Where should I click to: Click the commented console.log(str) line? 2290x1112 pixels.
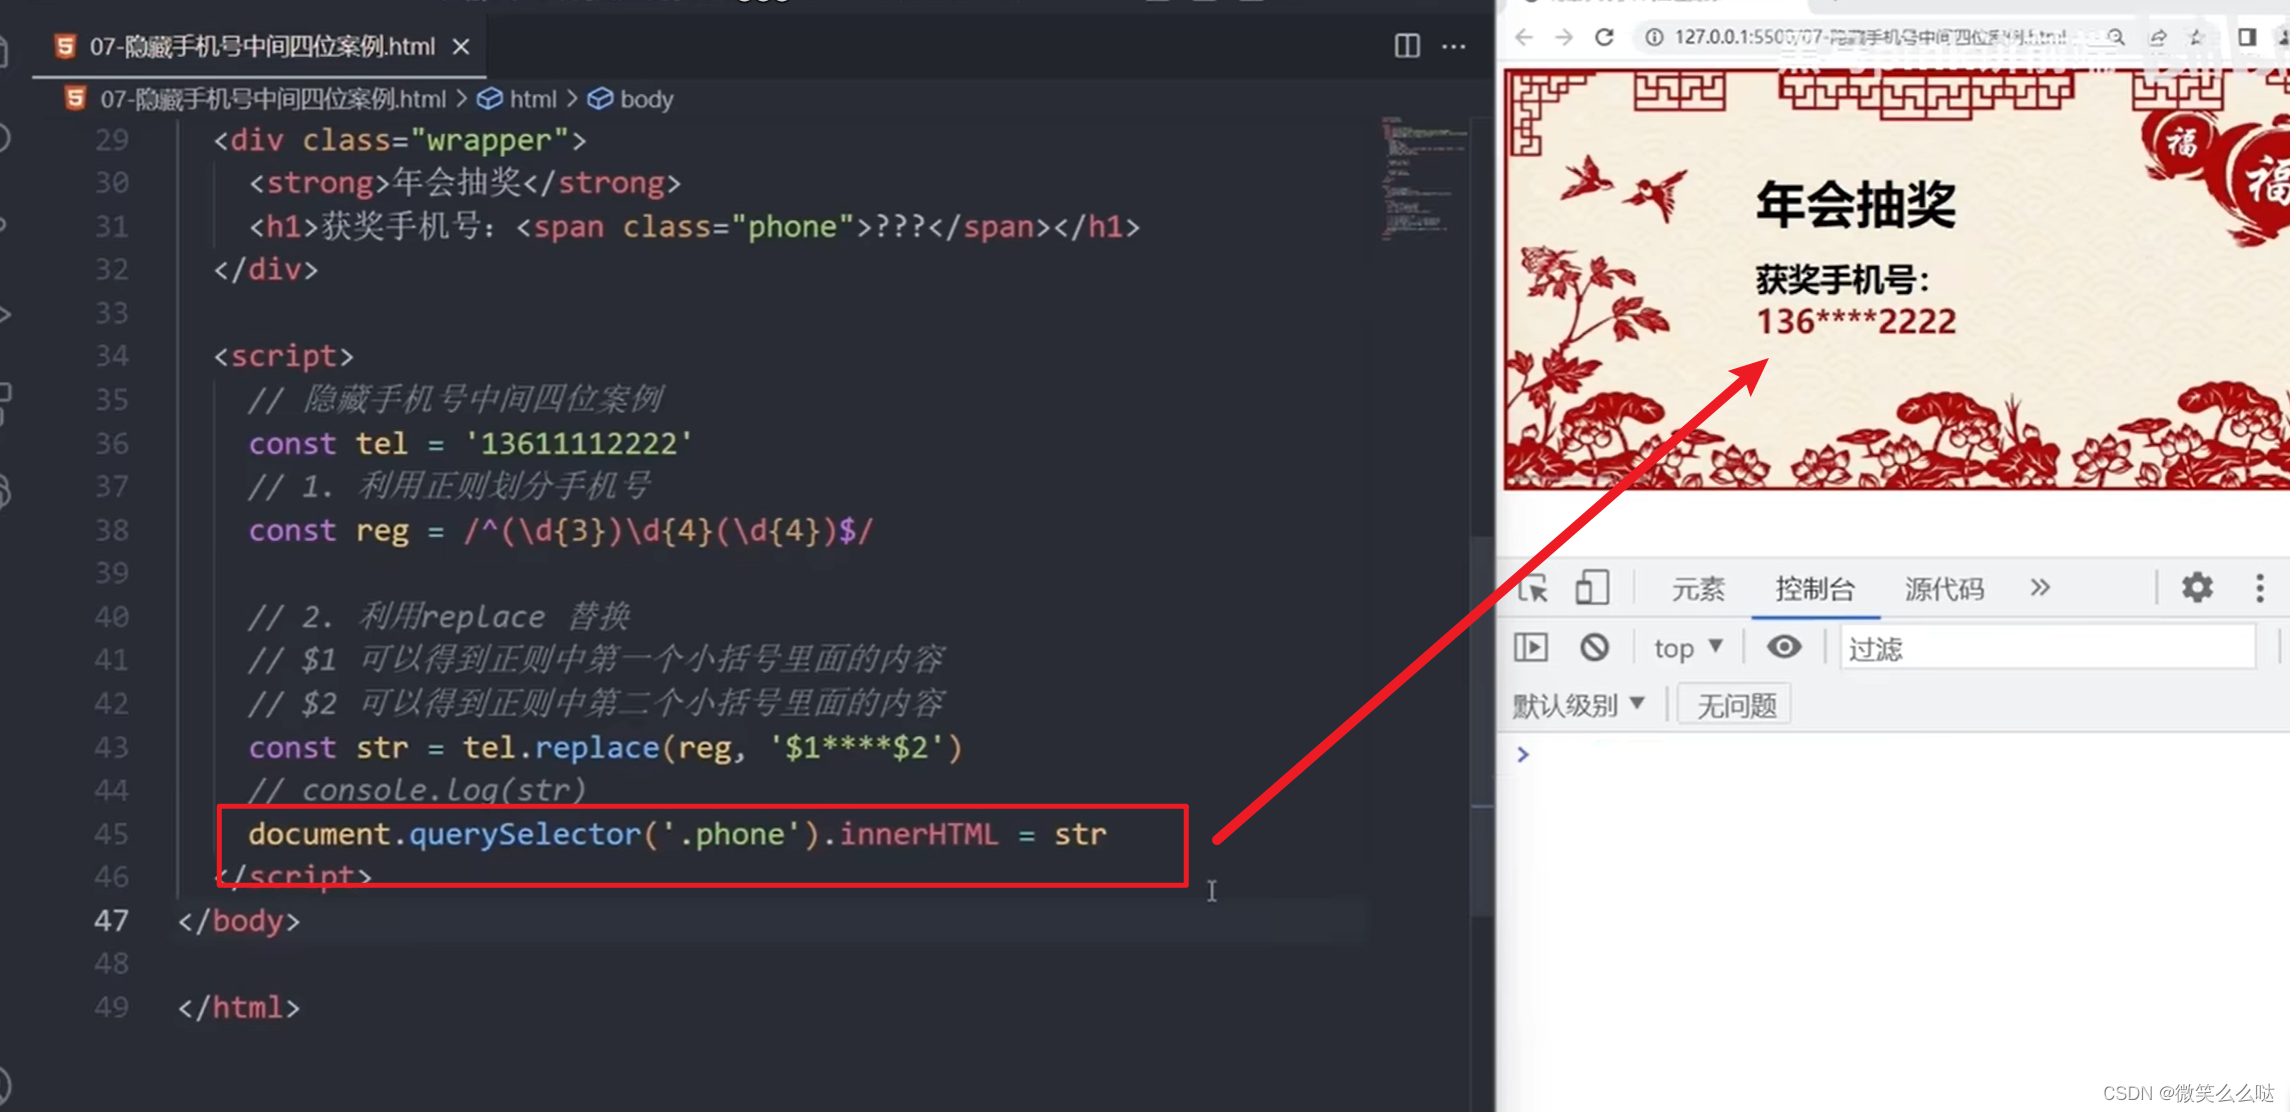click(x=416, y=790)
